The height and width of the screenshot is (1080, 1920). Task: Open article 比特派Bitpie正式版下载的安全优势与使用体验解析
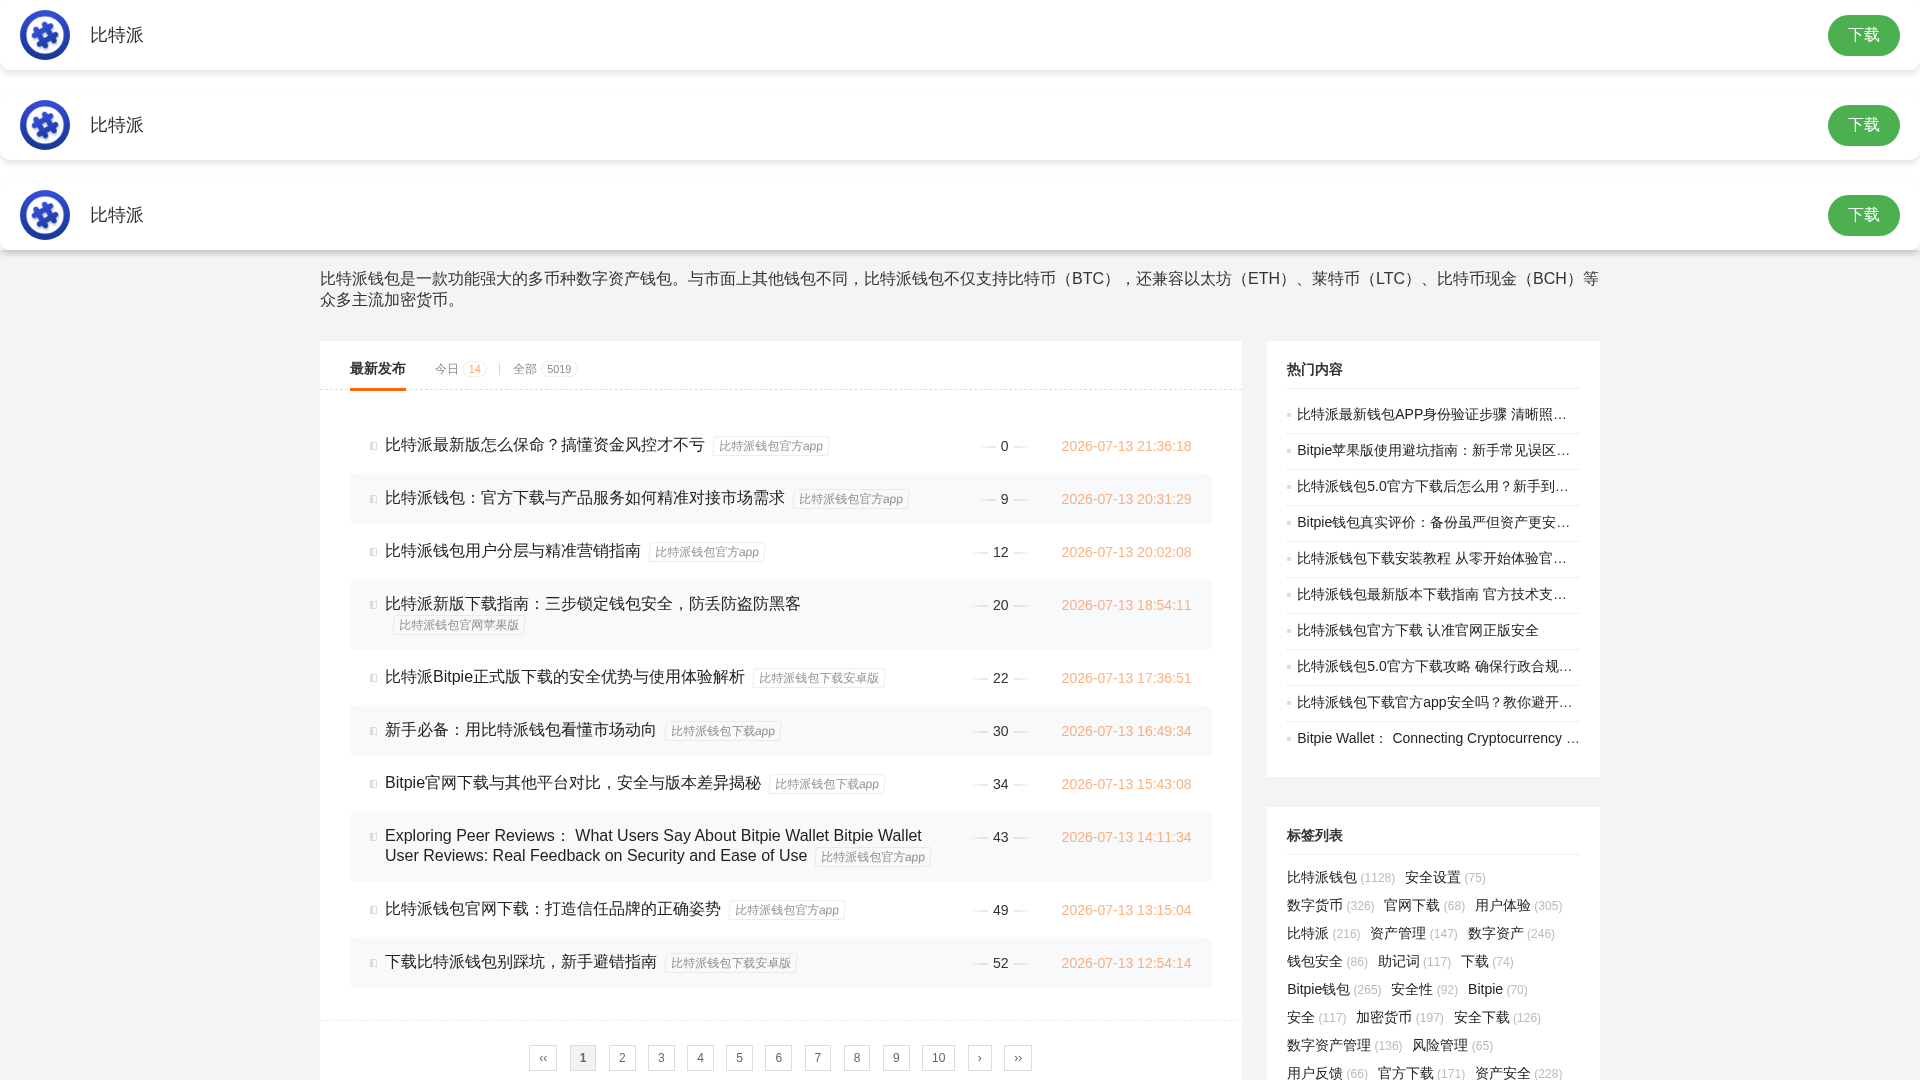(x=564, y=677)
